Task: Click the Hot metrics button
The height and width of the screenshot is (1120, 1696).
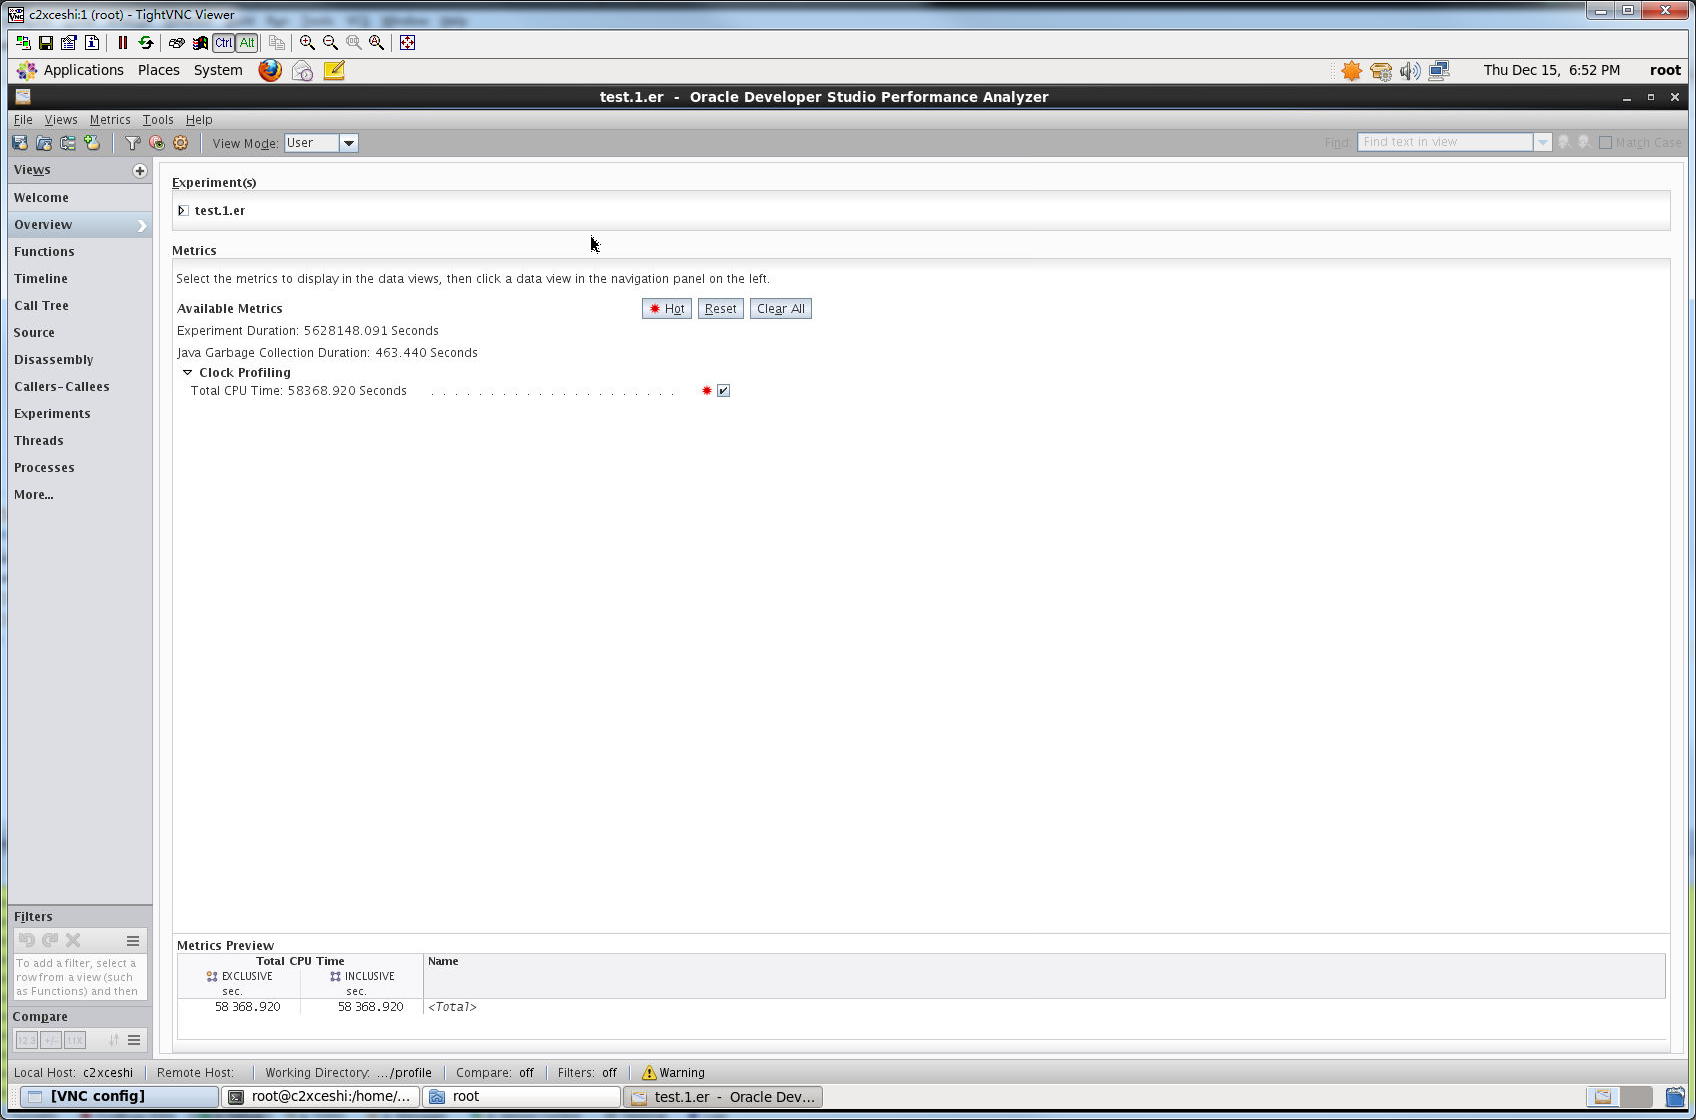Action: click(667, 309)
